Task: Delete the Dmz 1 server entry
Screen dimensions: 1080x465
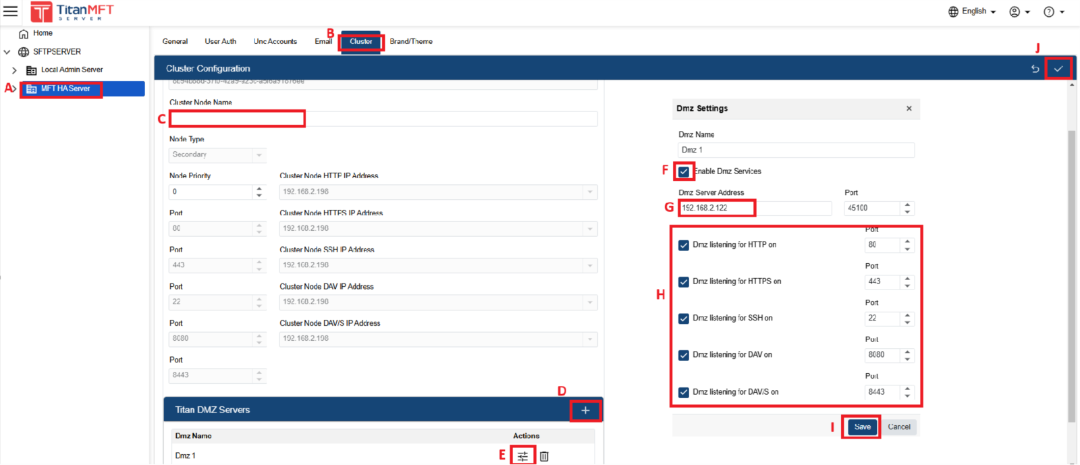Action: pos(544,456)
